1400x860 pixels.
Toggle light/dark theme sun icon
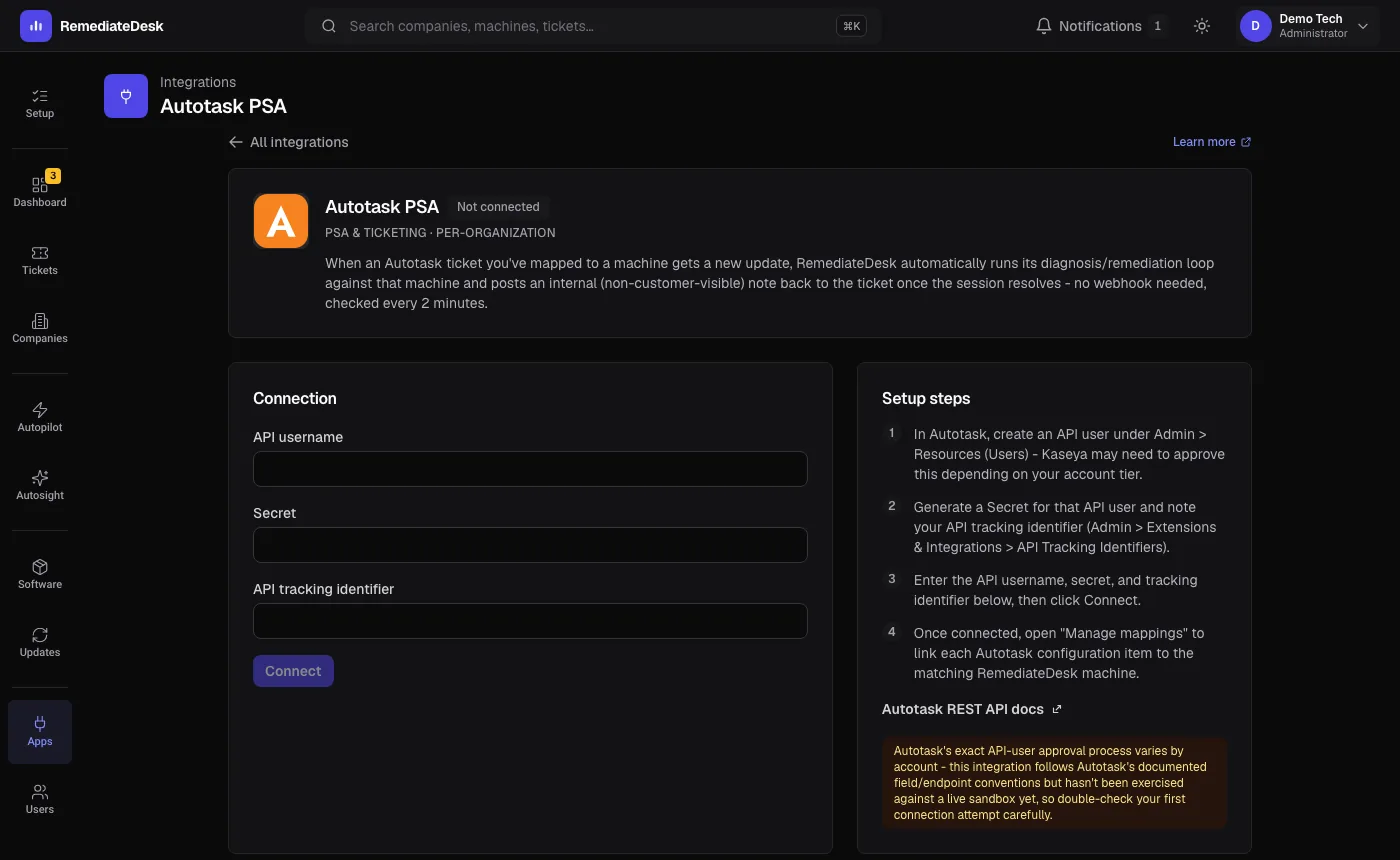click(1202, 26)
